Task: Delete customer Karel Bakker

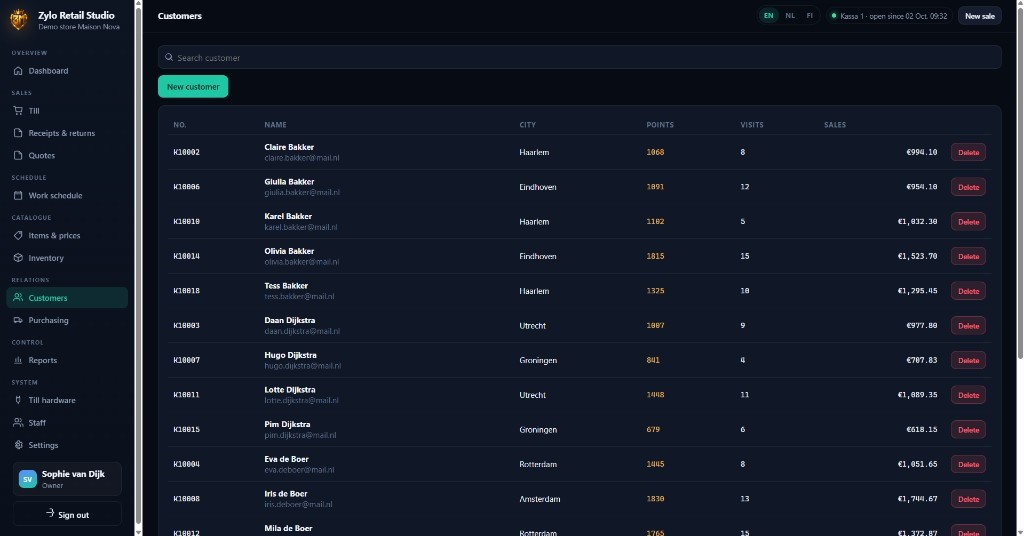Action: pyautogui.click(x=968, y=221)
